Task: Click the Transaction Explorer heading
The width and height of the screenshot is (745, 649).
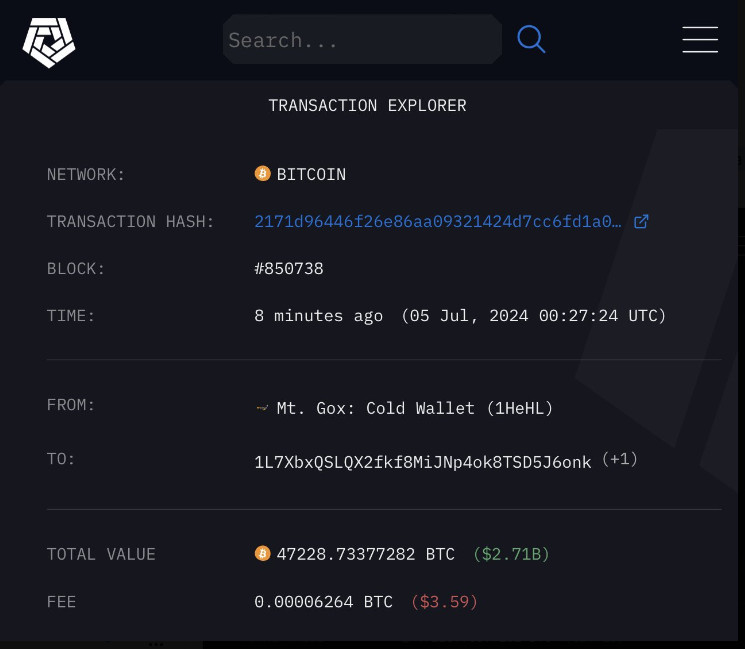Action: (x=367, y=105)
